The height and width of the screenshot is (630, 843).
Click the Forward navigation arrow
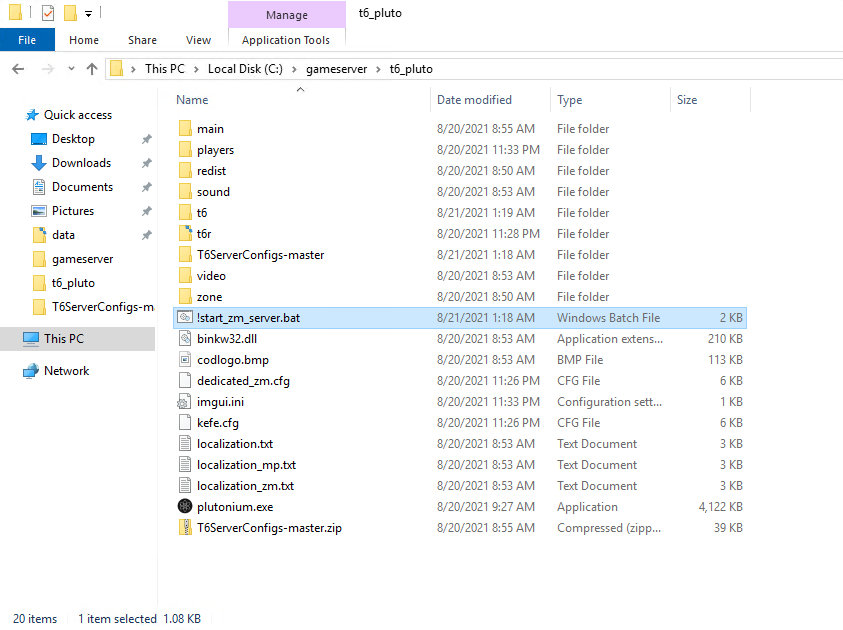coord(48,69)
